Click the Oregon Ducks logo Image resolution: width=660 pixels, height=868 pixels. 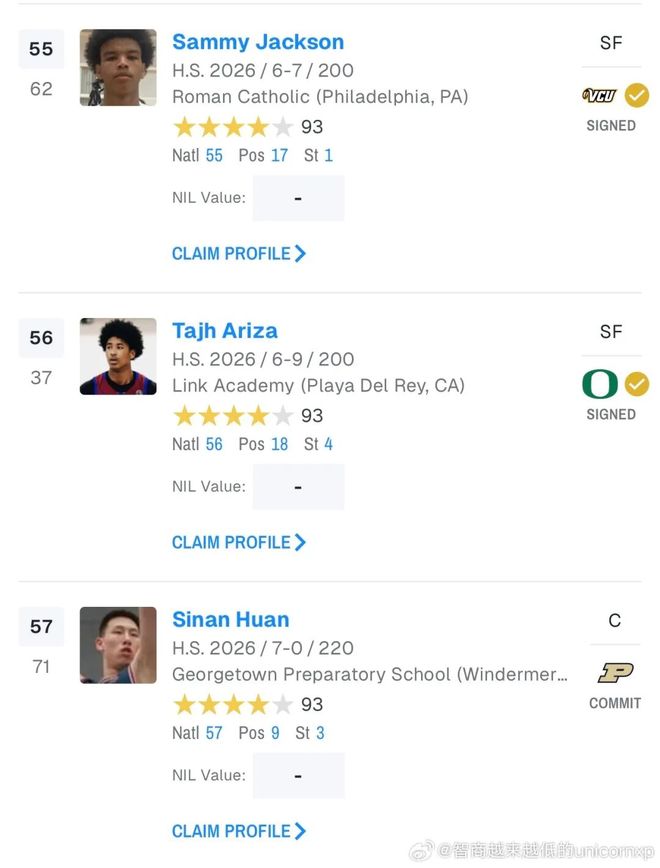[599, 384]
